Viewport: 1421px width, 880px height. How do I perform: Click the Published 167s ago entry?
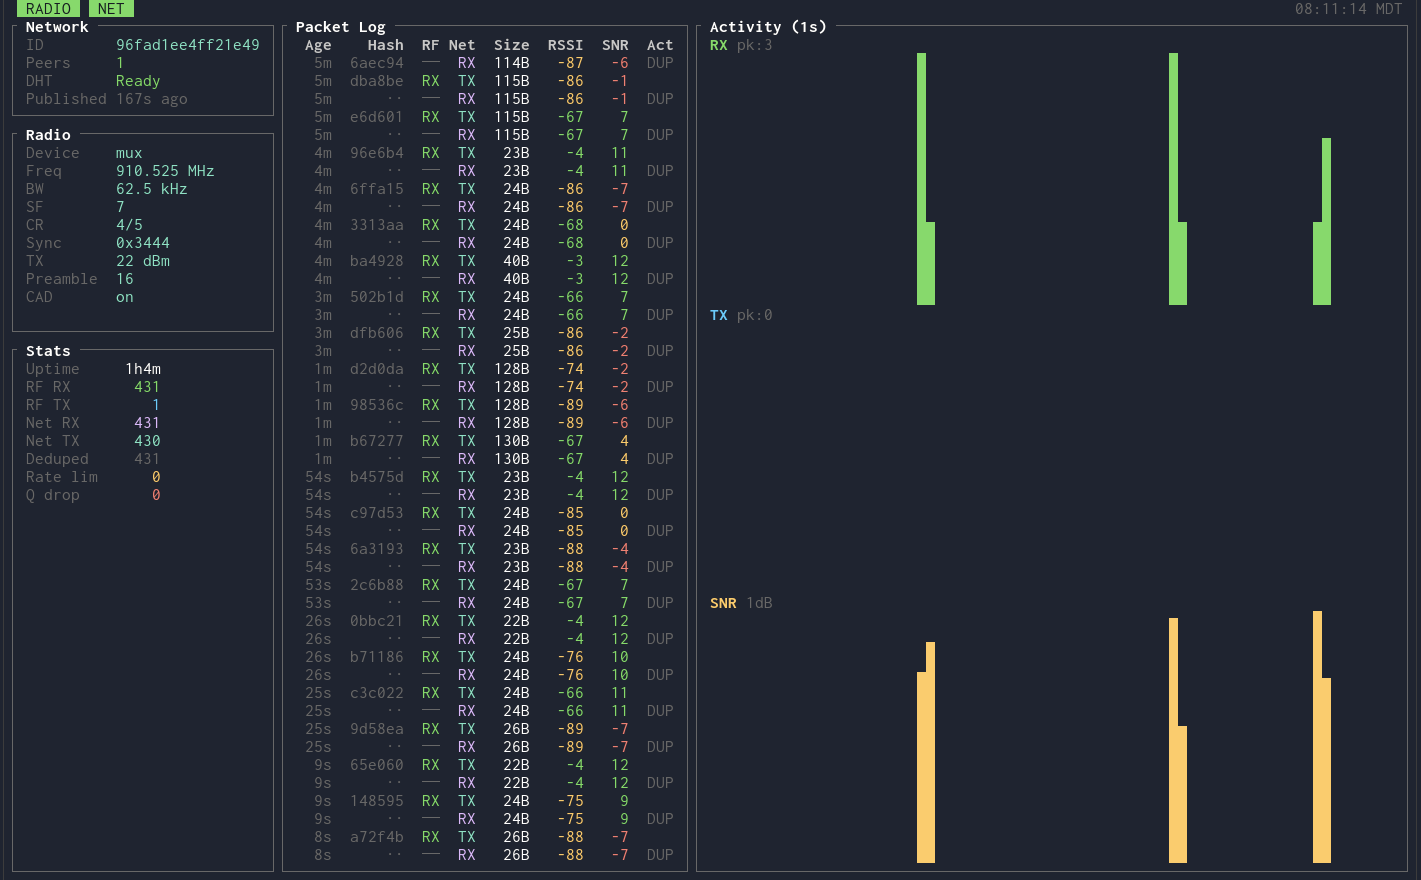coord(107,99)
